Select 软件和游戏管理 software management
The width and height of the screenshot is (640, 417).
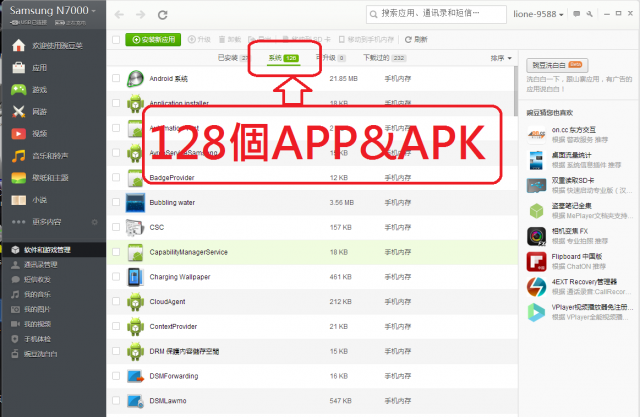pyautogui.click(x=53, y=250)
